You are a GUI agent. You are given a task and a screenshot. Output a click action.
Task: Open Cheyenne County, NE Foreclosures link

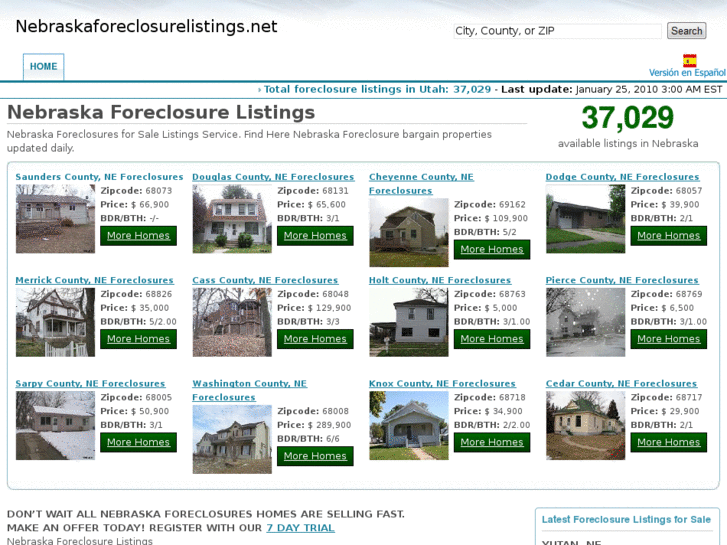(x=421, y=184)
